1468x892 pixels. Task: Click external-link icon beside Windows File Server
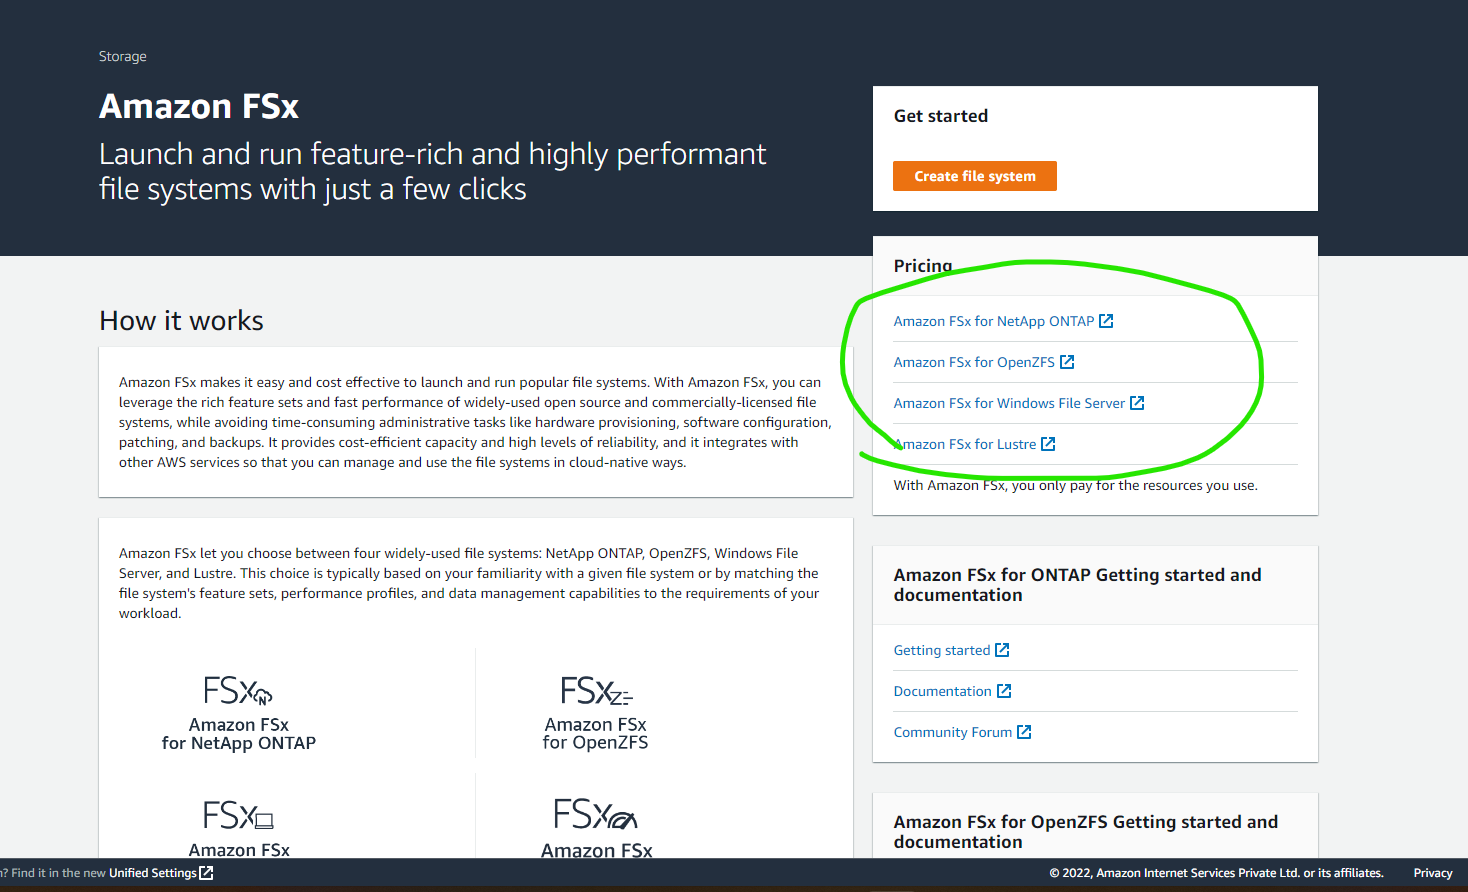point(1137,403)
